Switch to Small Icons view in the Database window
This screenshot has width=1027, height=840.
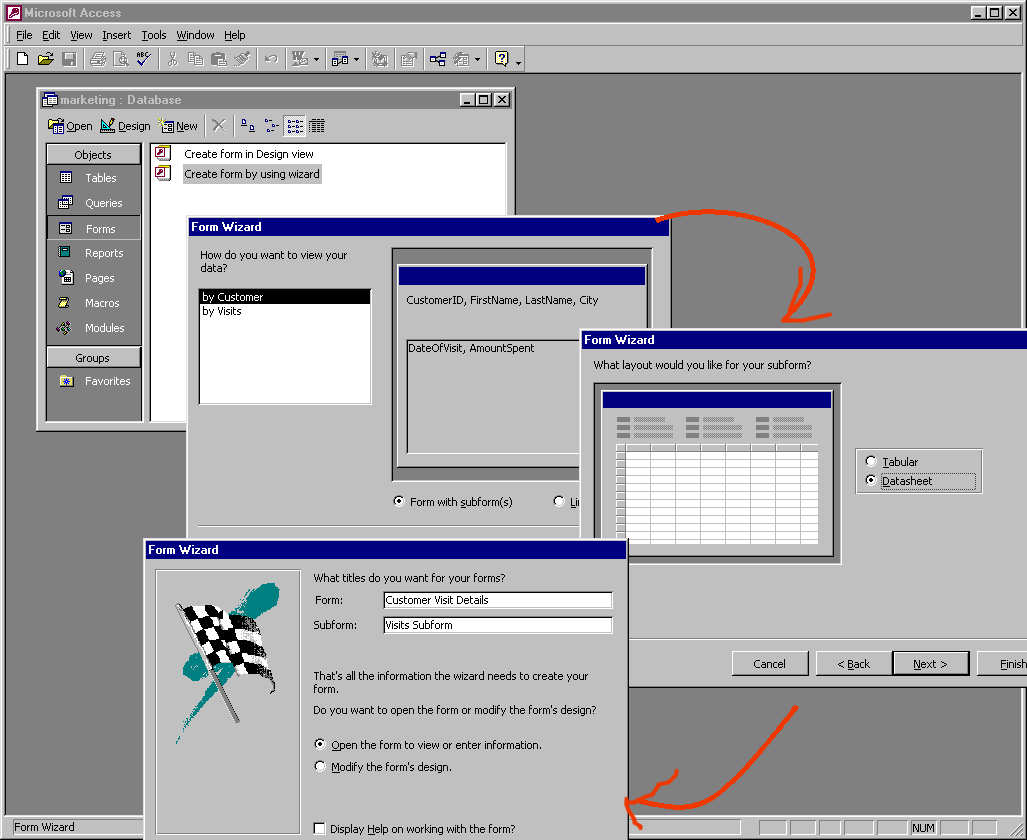[x=271, y=125]
